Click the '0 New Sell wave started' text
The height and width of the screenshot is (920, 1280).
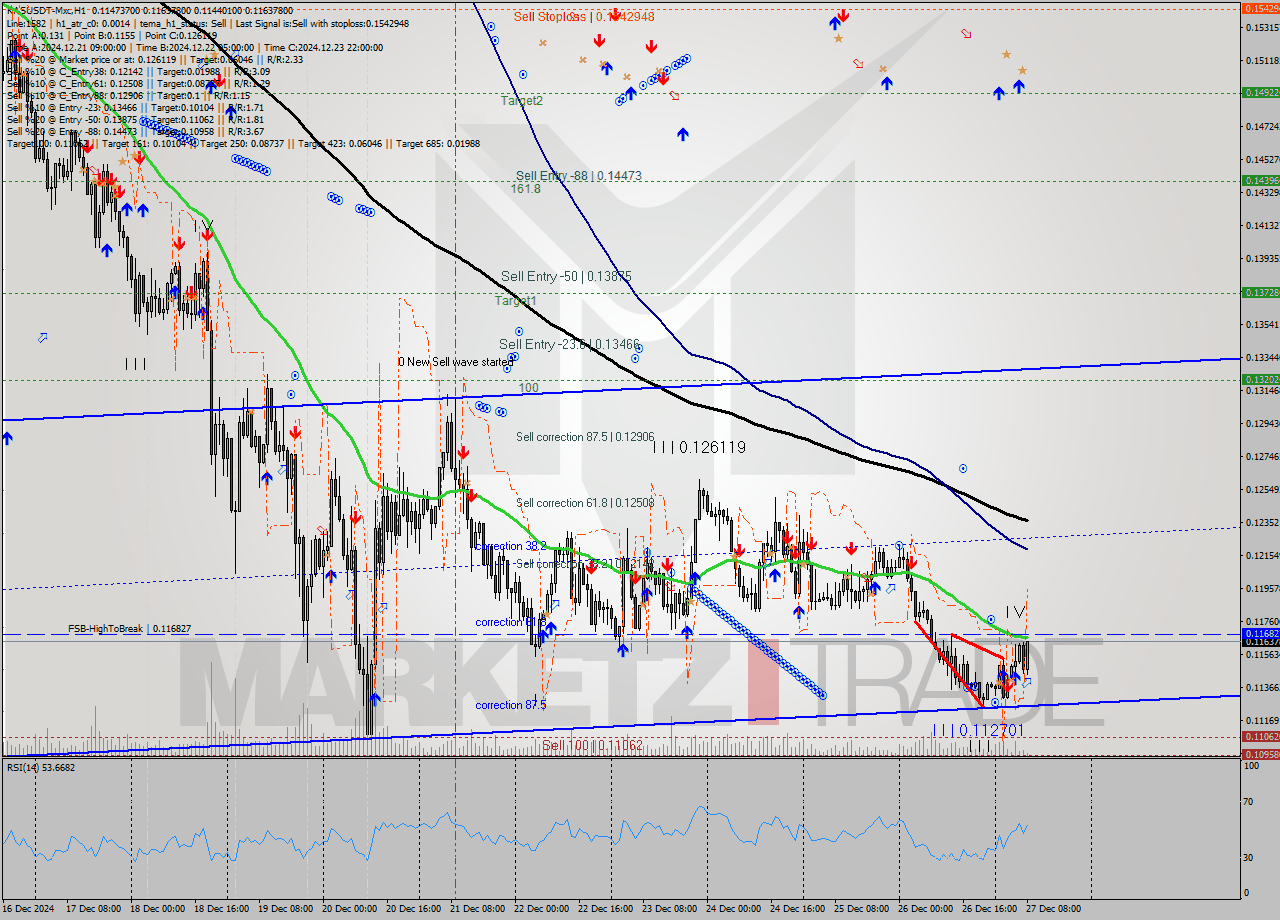coord(455,362)
